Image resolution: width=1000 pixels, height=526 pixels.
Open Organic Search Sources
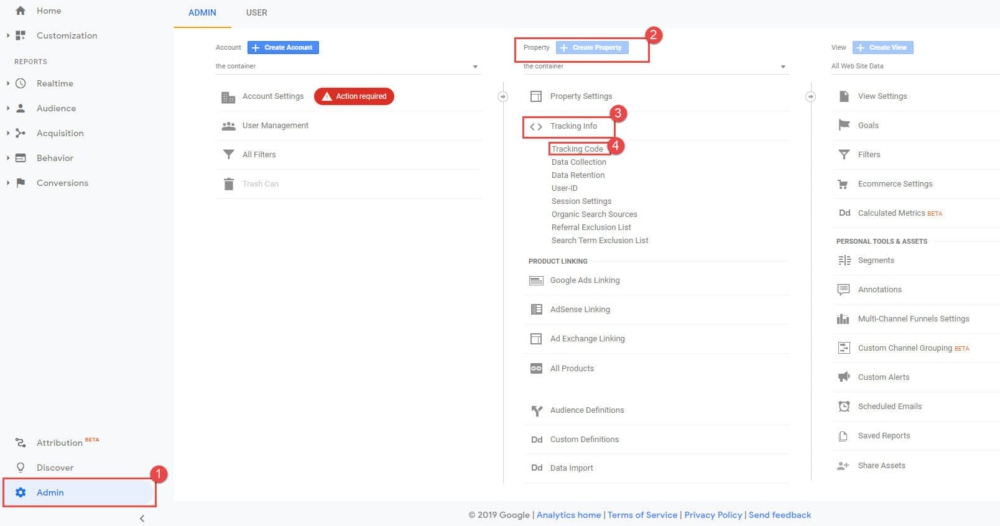pos(594,214)
